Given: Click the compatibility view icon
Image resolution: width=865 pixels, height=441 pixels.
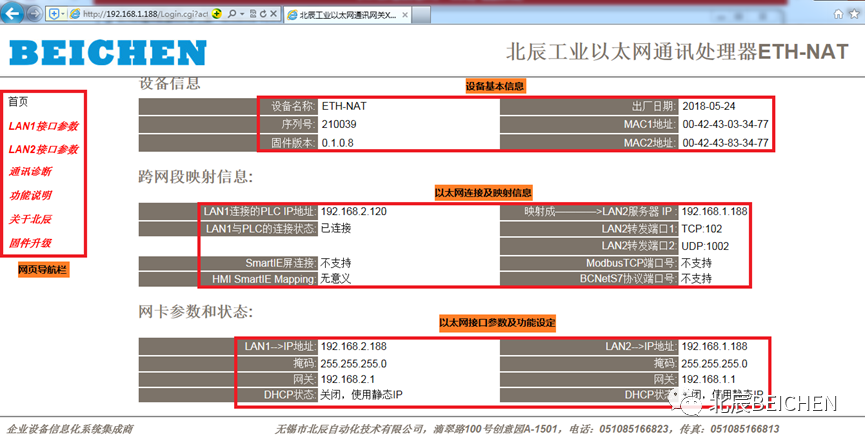Looking at the screenshot, I should (x=253, y=14).
